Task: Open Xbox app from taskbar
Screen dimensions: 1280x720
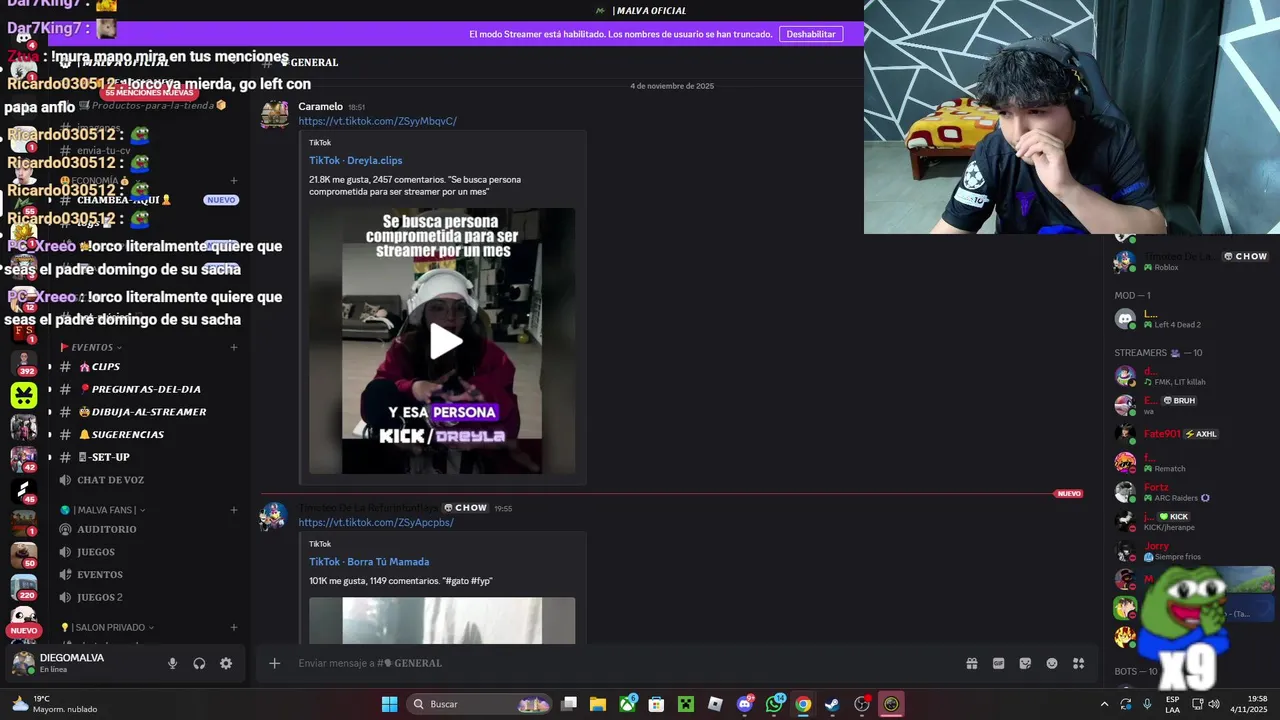Action: click(627, 704)
